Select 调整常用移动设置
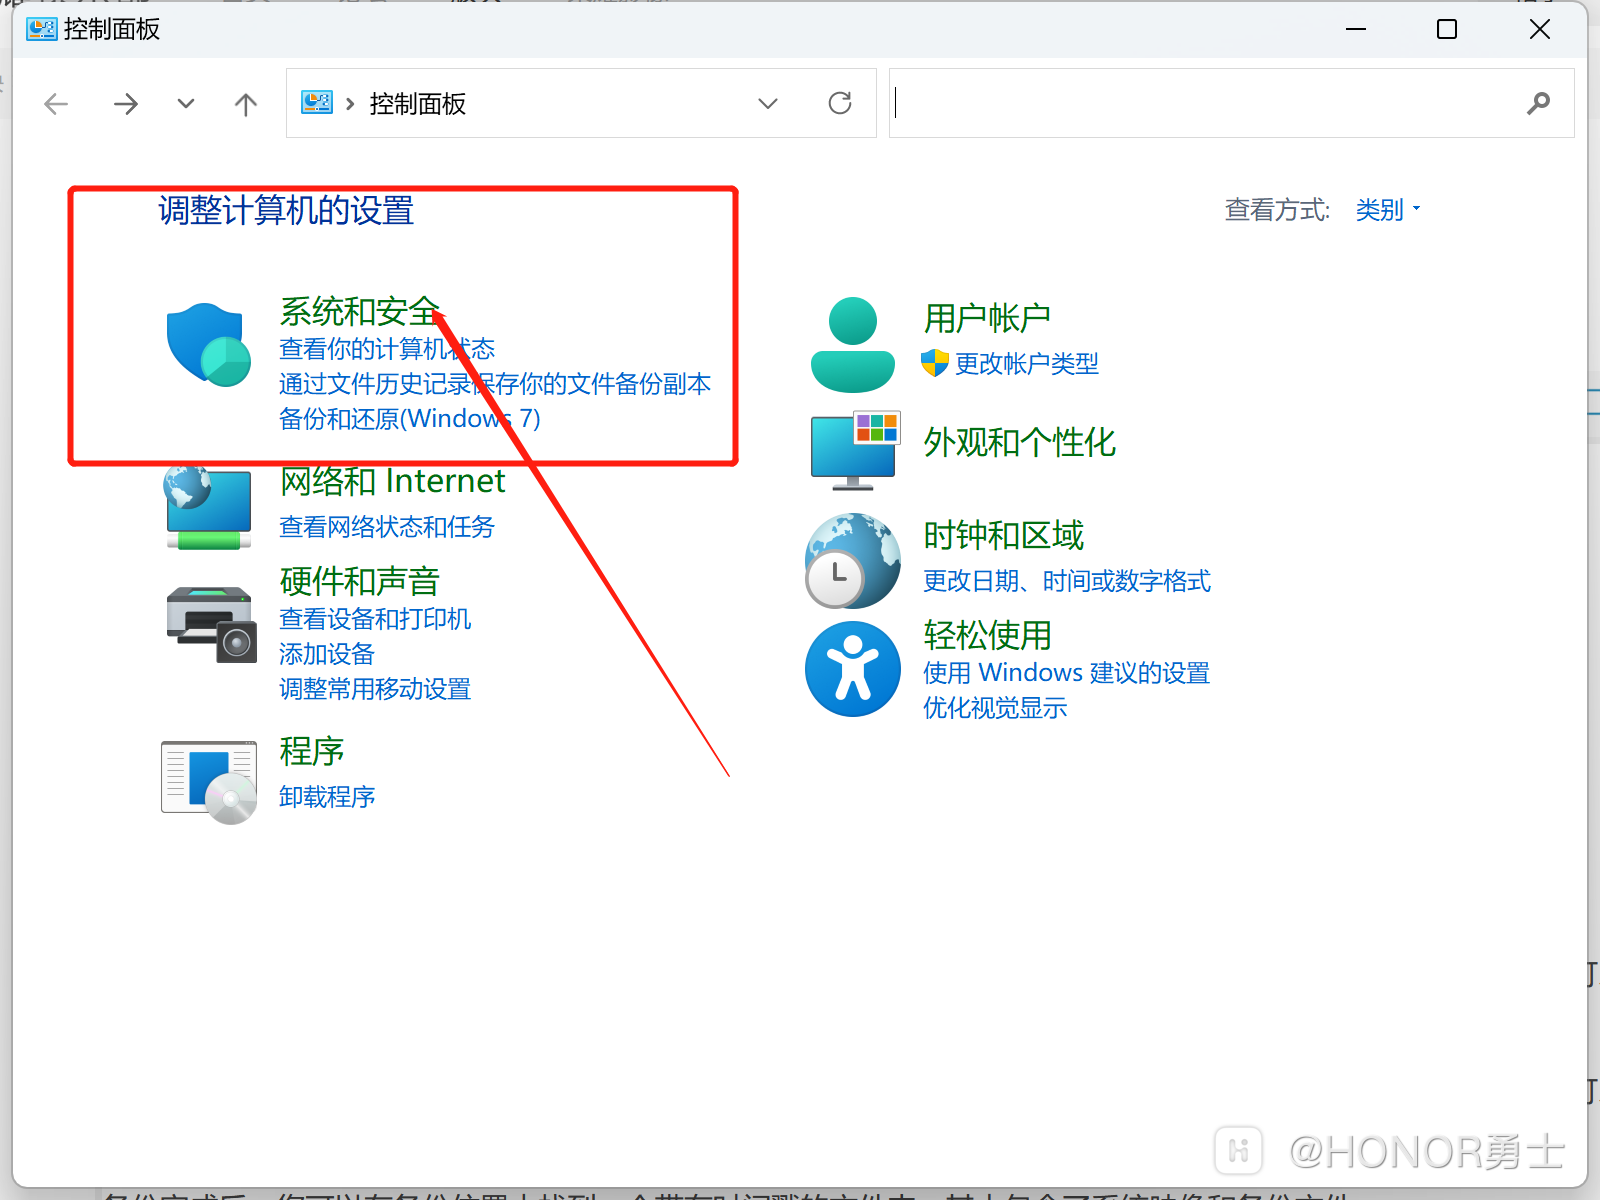Image resolution: width=1600 pixels, height=1200 pixels. point(375,689)
